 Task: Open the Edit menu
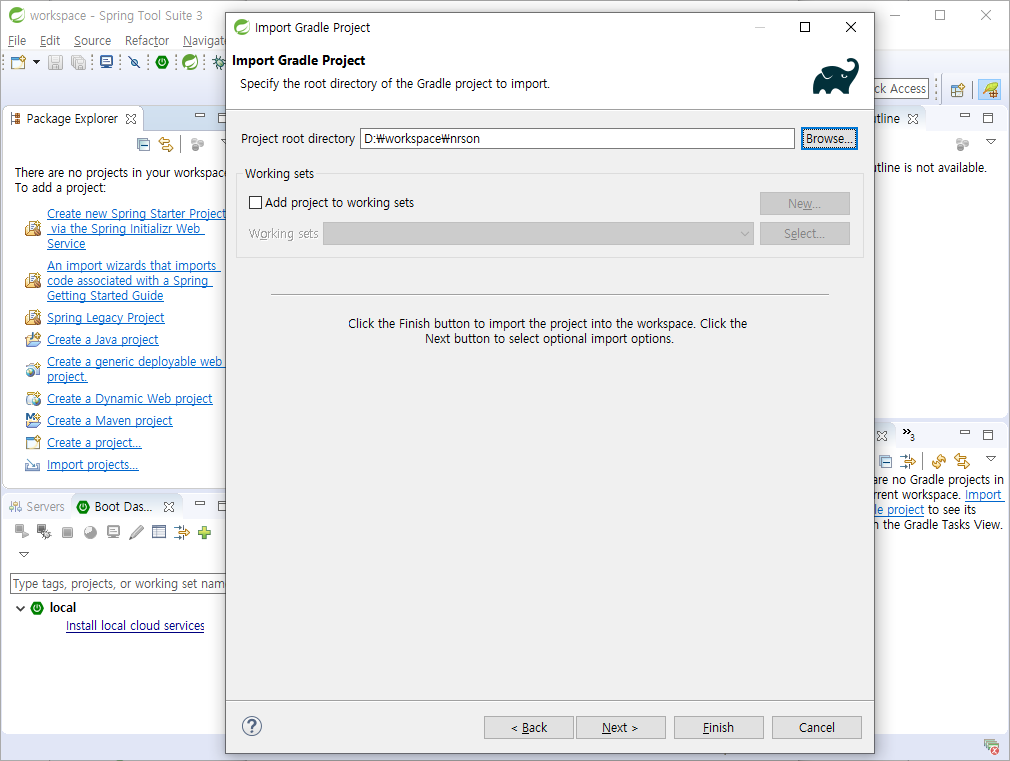click(50, 41)
